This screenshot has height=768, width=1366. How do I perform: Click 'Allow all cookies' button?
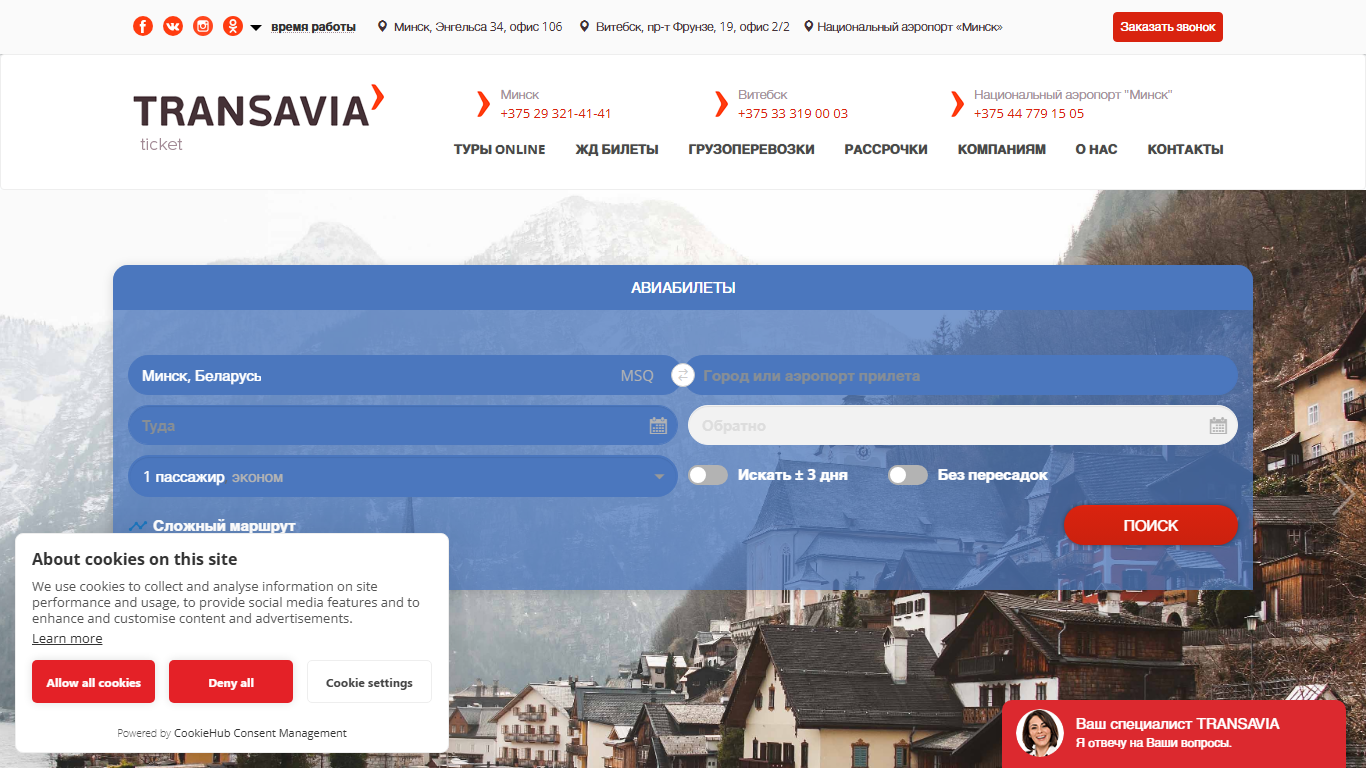coord(93,682)
